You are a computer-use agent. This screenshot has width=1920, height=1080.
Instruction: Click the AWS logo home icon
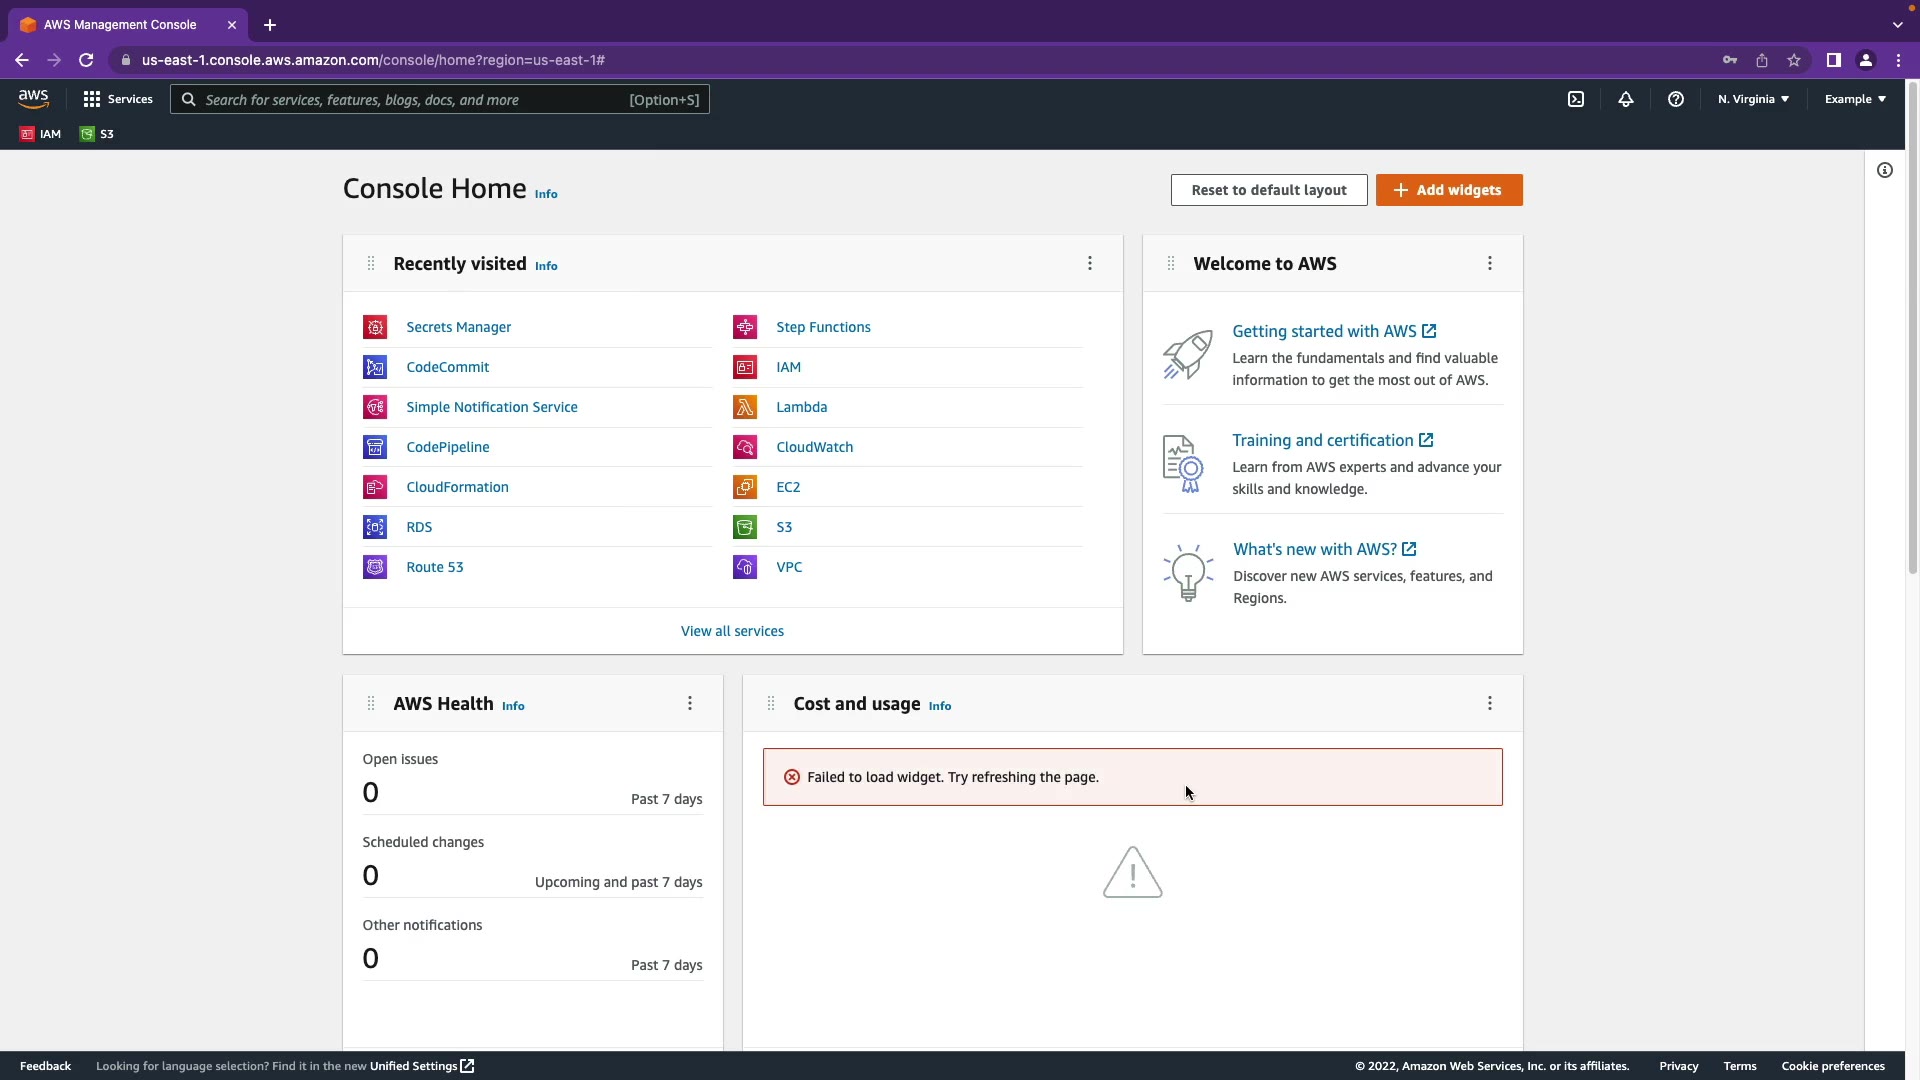[34, 98]
